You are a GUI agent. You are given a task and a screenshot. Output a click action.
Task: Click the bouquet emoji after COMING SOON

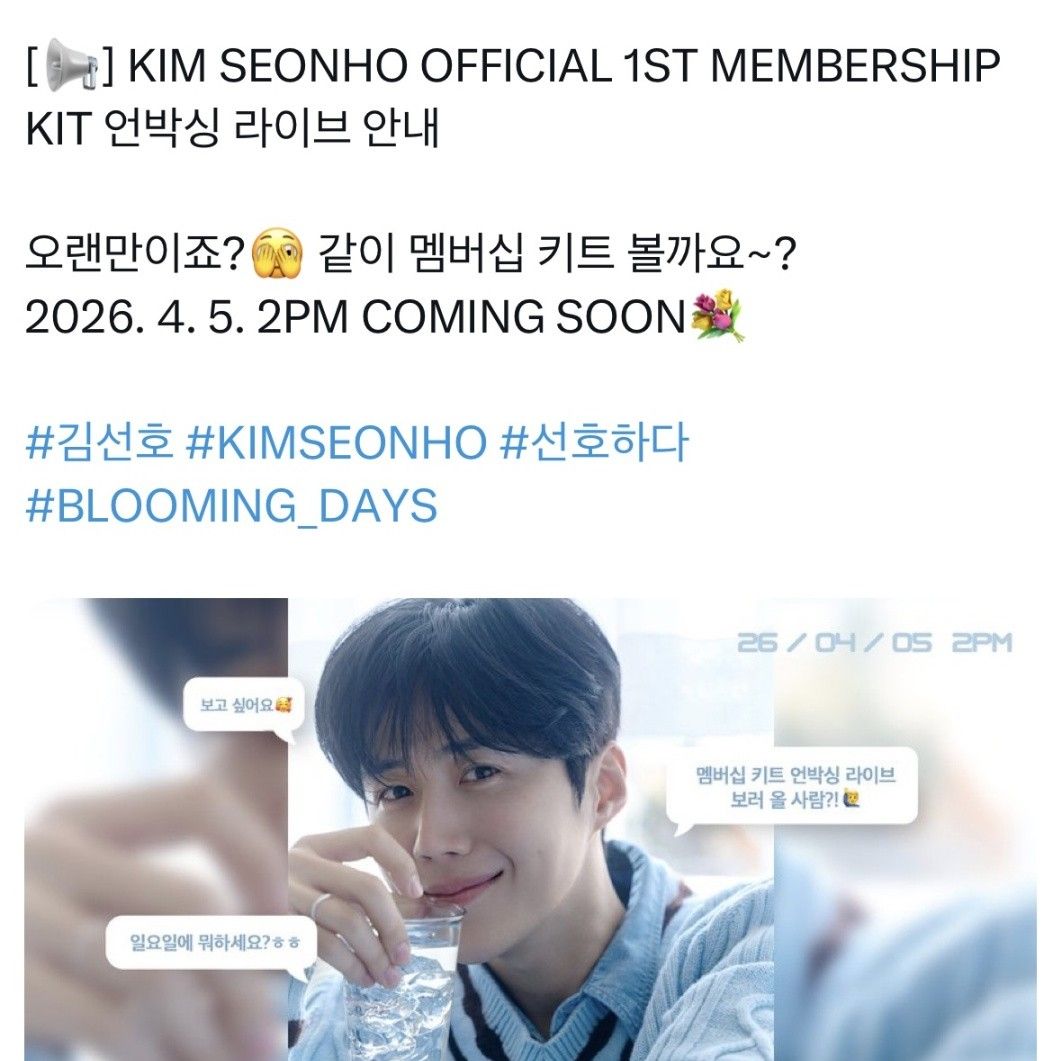click(x=718, y=316)
